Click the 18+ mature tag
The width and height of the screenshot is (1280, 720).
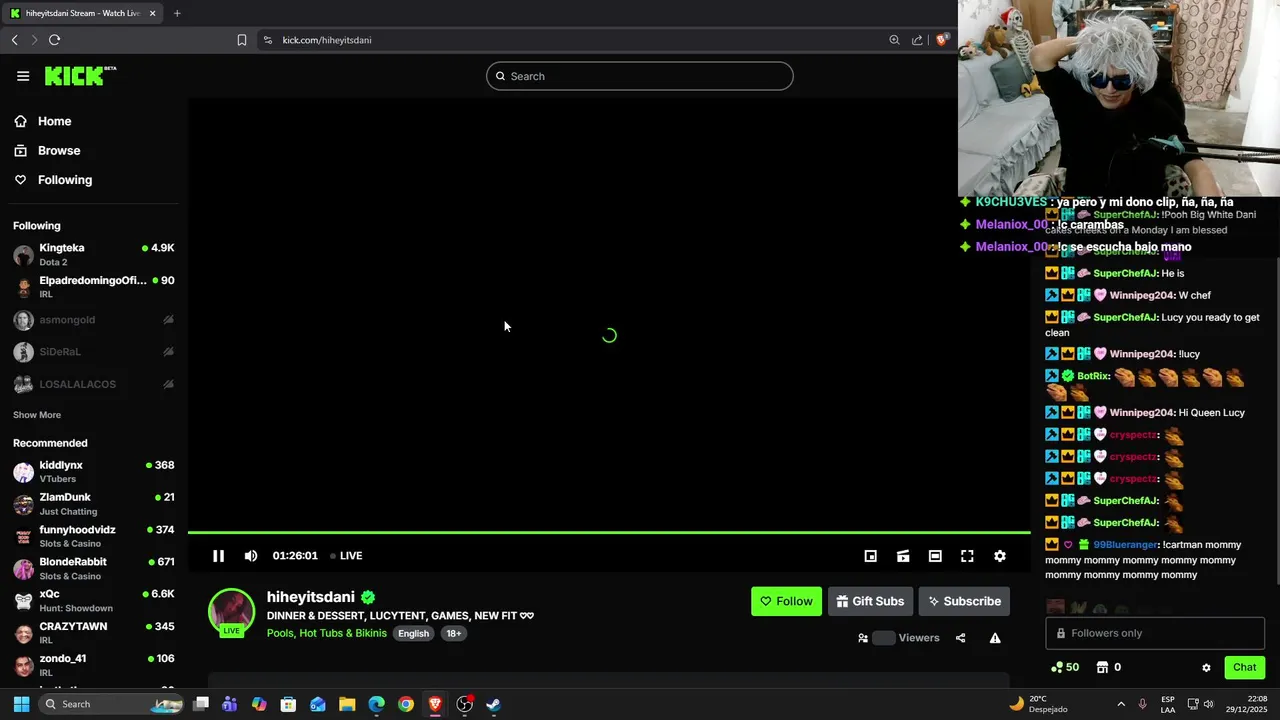click(x=454, y=633)
